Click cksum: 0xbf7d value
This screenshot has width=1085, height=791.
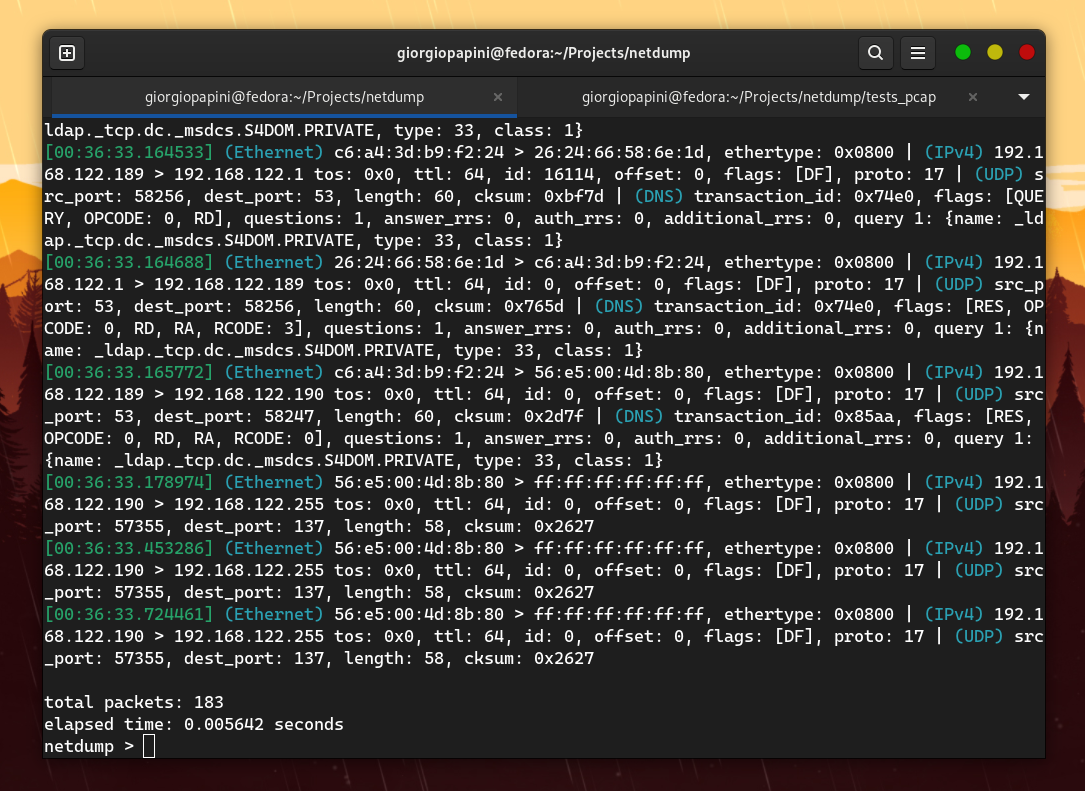point(539,197)
